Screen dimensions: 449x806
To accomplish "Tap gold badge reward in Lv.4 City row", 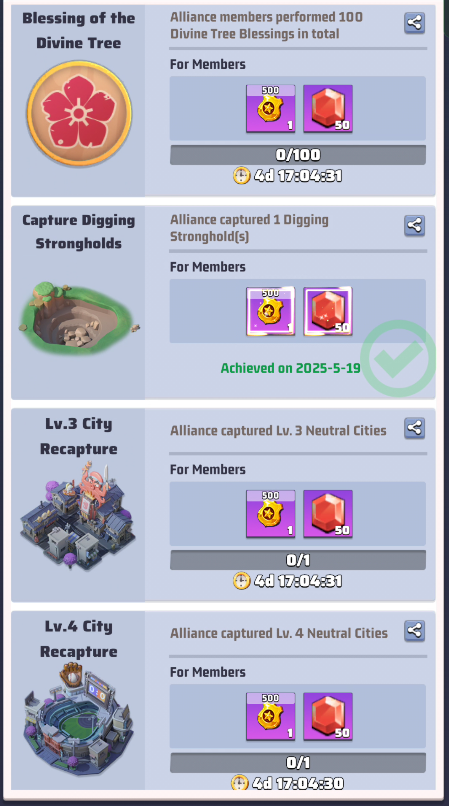I will pos(271,717).
